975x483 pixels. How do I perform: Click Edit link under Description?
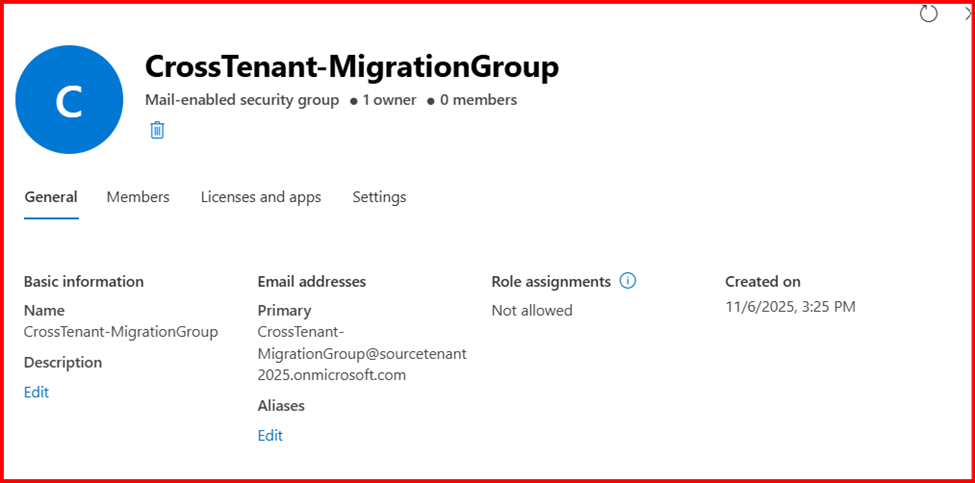pyautogui.click(x=36, y=392)
